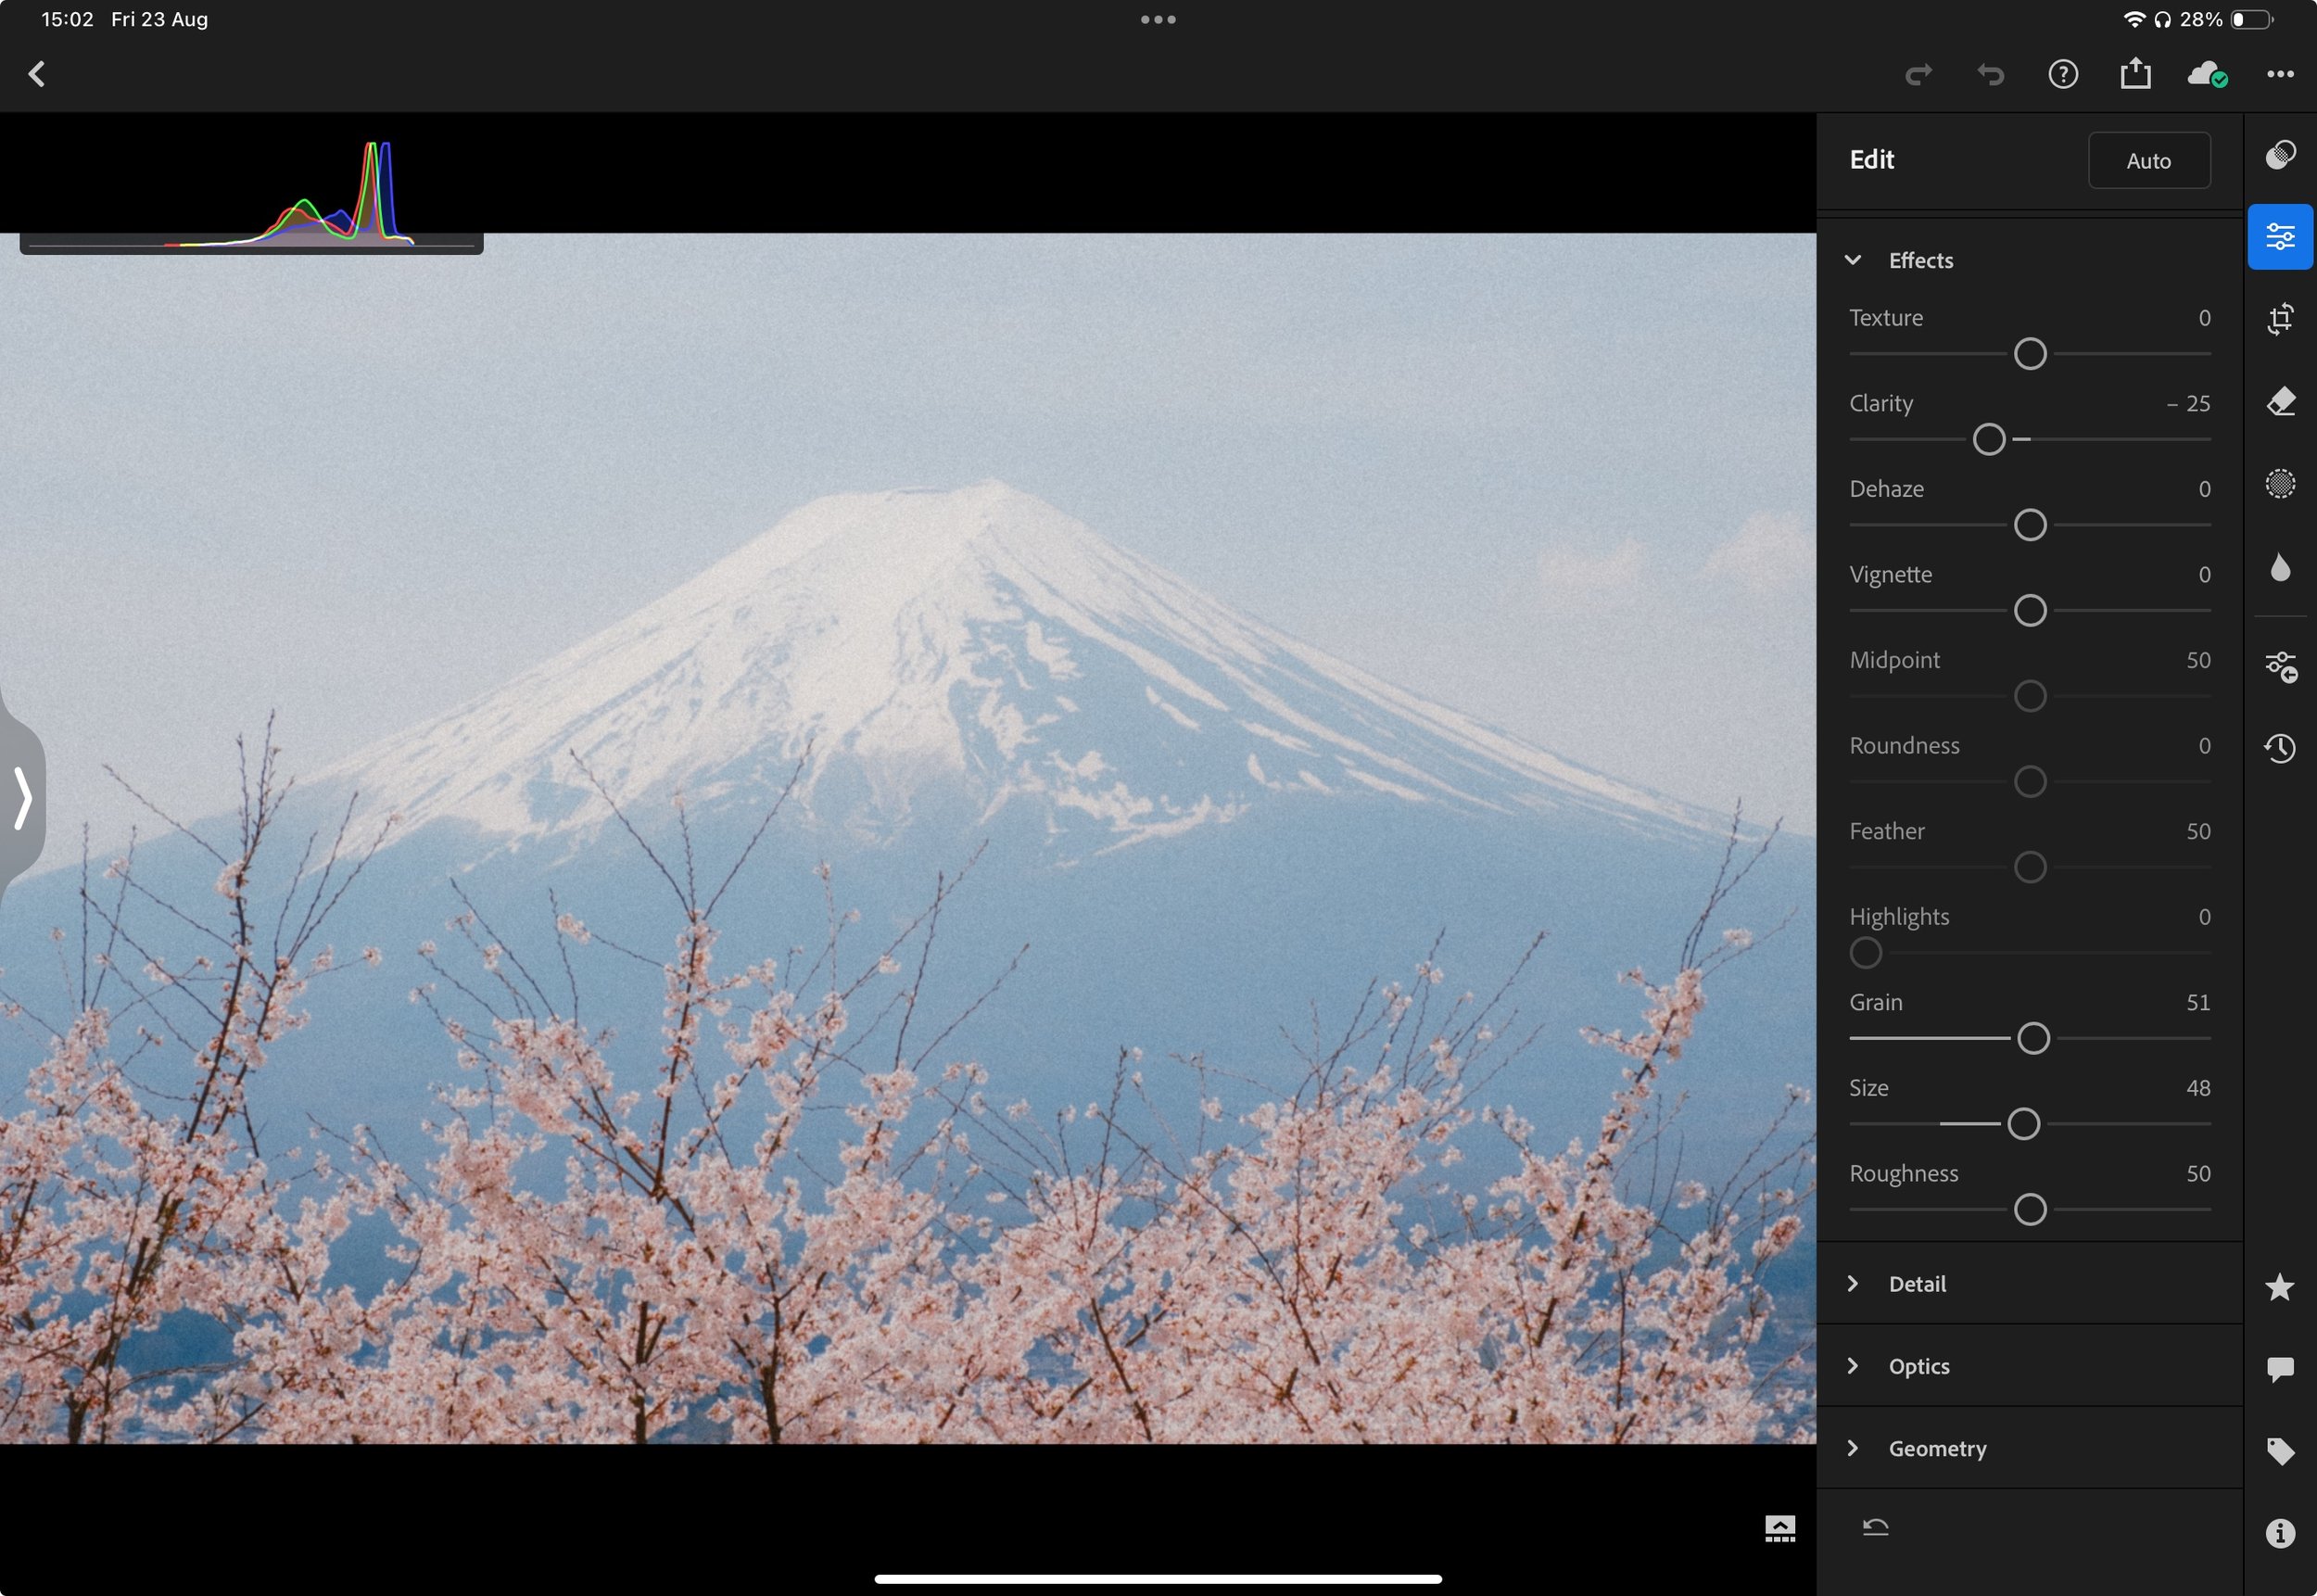Open the keywords tag icon
This screenshot has width=2317, height=1596.
pyautogui.click(x=2280, y=1451)
